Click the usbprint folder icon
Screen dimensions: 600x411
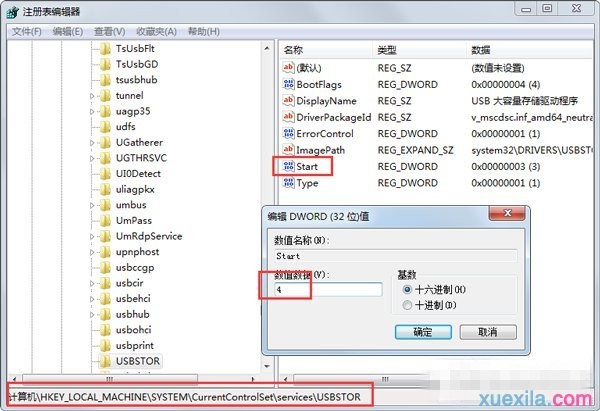pyautogui.click(x=105, y=346)
